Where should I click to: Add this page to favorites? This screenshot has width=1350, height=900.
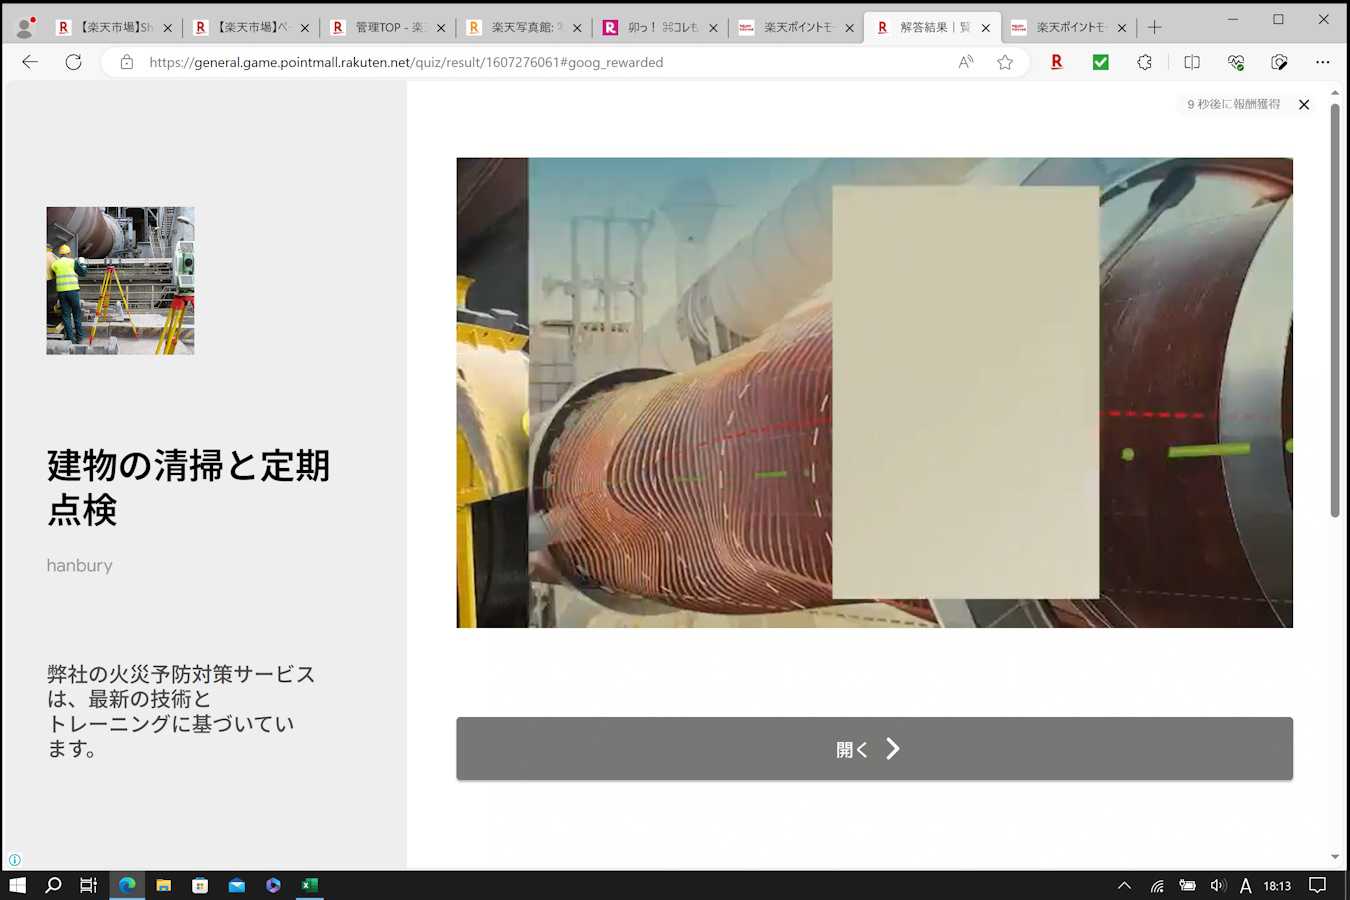(1005, 62)
